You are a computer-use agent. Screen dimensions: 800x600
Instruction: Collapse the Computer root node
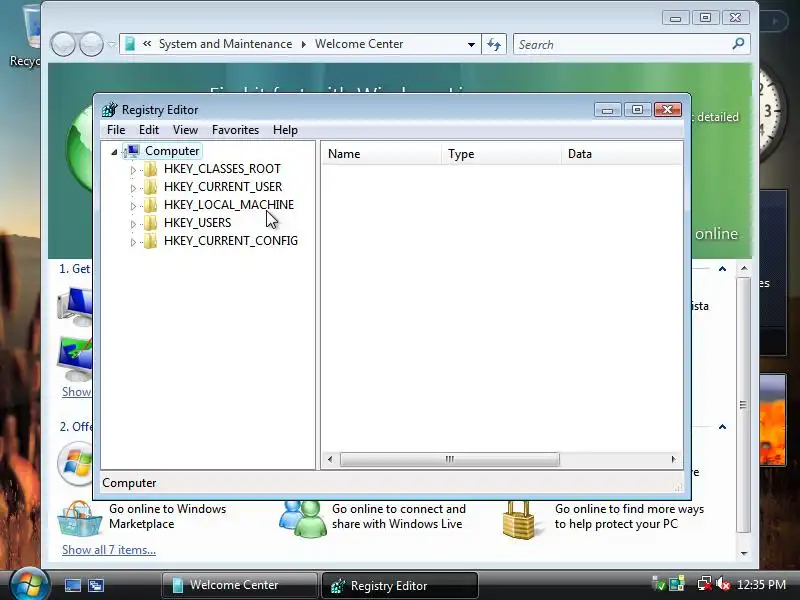pos(114,152)
